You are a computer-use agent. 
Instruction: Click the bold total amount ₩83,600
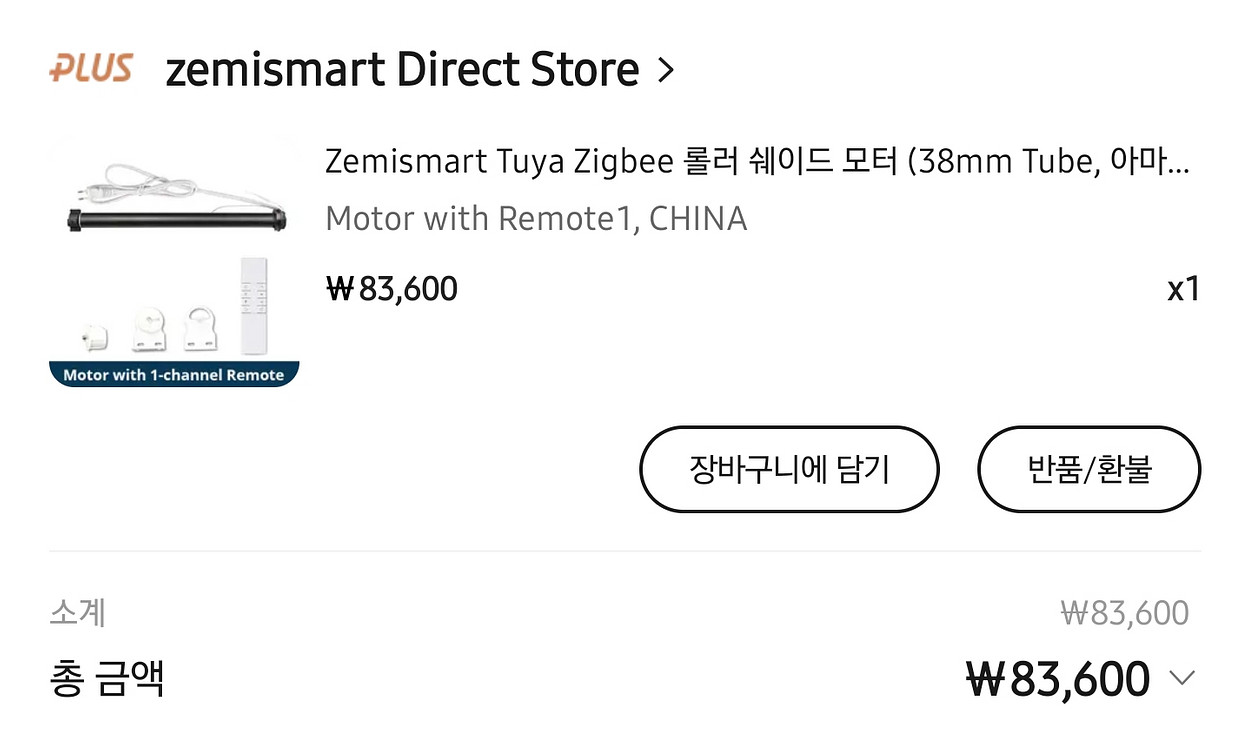point(1057,680)
